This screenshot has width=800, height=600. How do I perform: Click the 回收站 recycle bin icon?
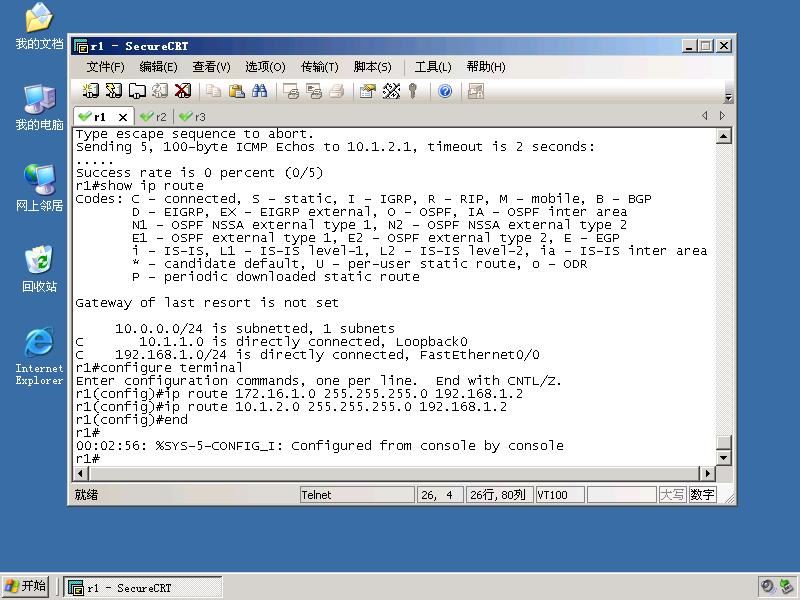coord(39,269)
